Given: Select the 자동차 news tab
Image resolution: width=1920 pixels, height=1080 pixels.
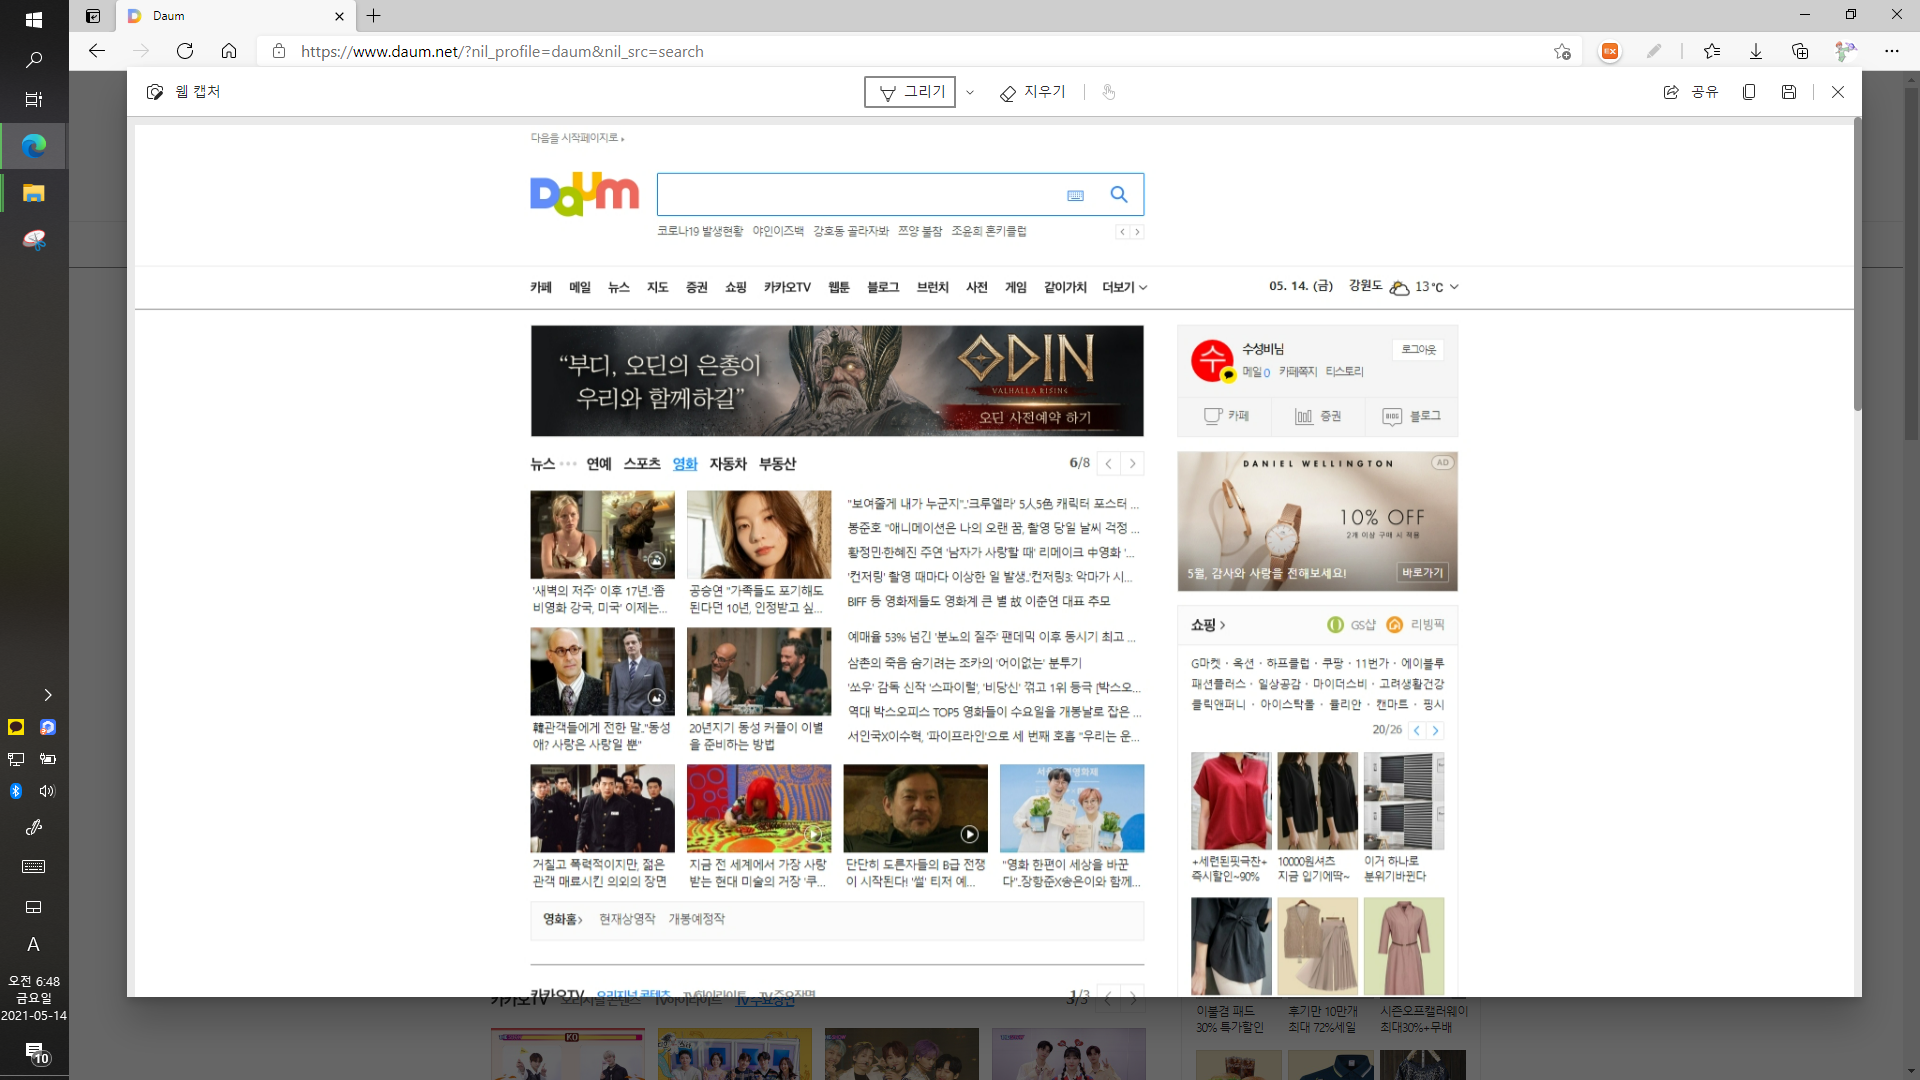Looking at the screenshot, I should point(728,464).
